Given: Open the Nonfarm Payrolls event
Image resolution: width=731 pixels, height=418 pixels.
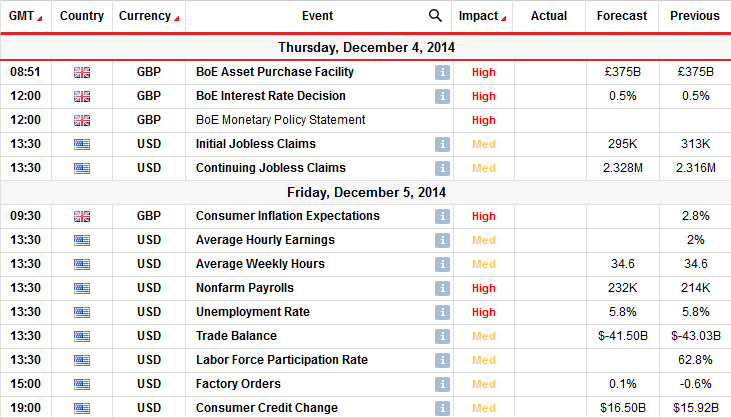Looking at the screenshot, I should [x=245, y=288].
